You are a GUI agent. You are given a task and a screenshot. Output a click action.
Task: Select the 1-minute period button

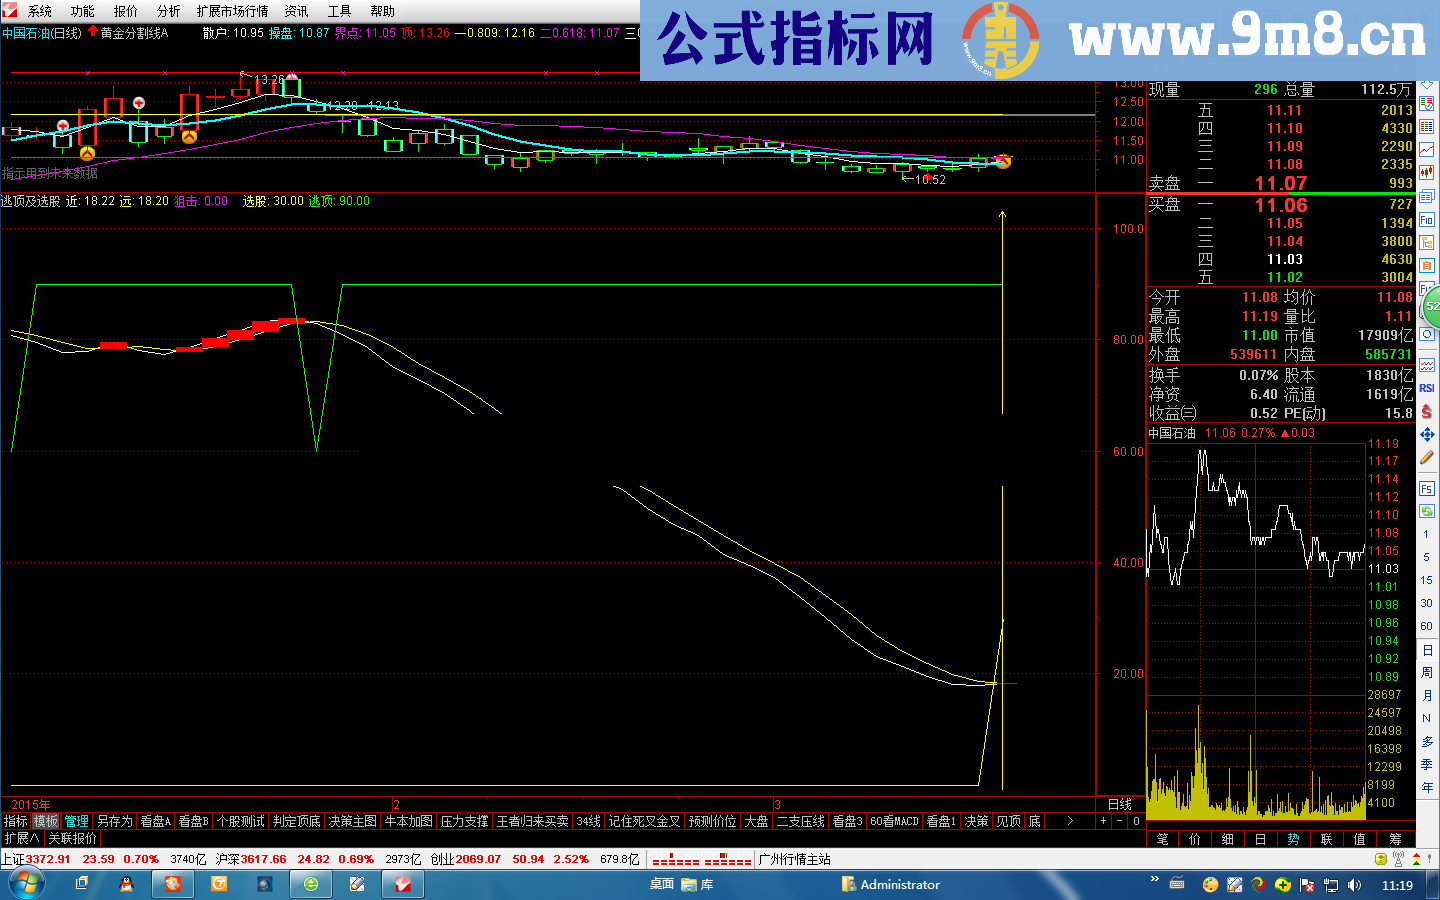[1427, 535]
